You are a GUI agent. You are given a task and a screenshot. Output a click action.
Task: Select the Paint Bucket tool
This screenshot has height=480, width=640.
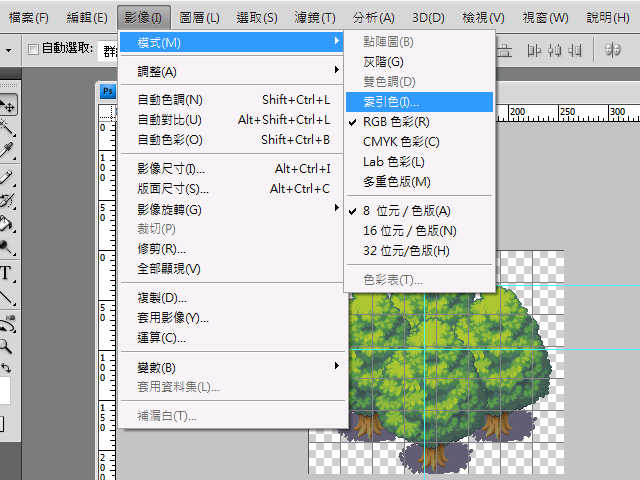(7, 224)
